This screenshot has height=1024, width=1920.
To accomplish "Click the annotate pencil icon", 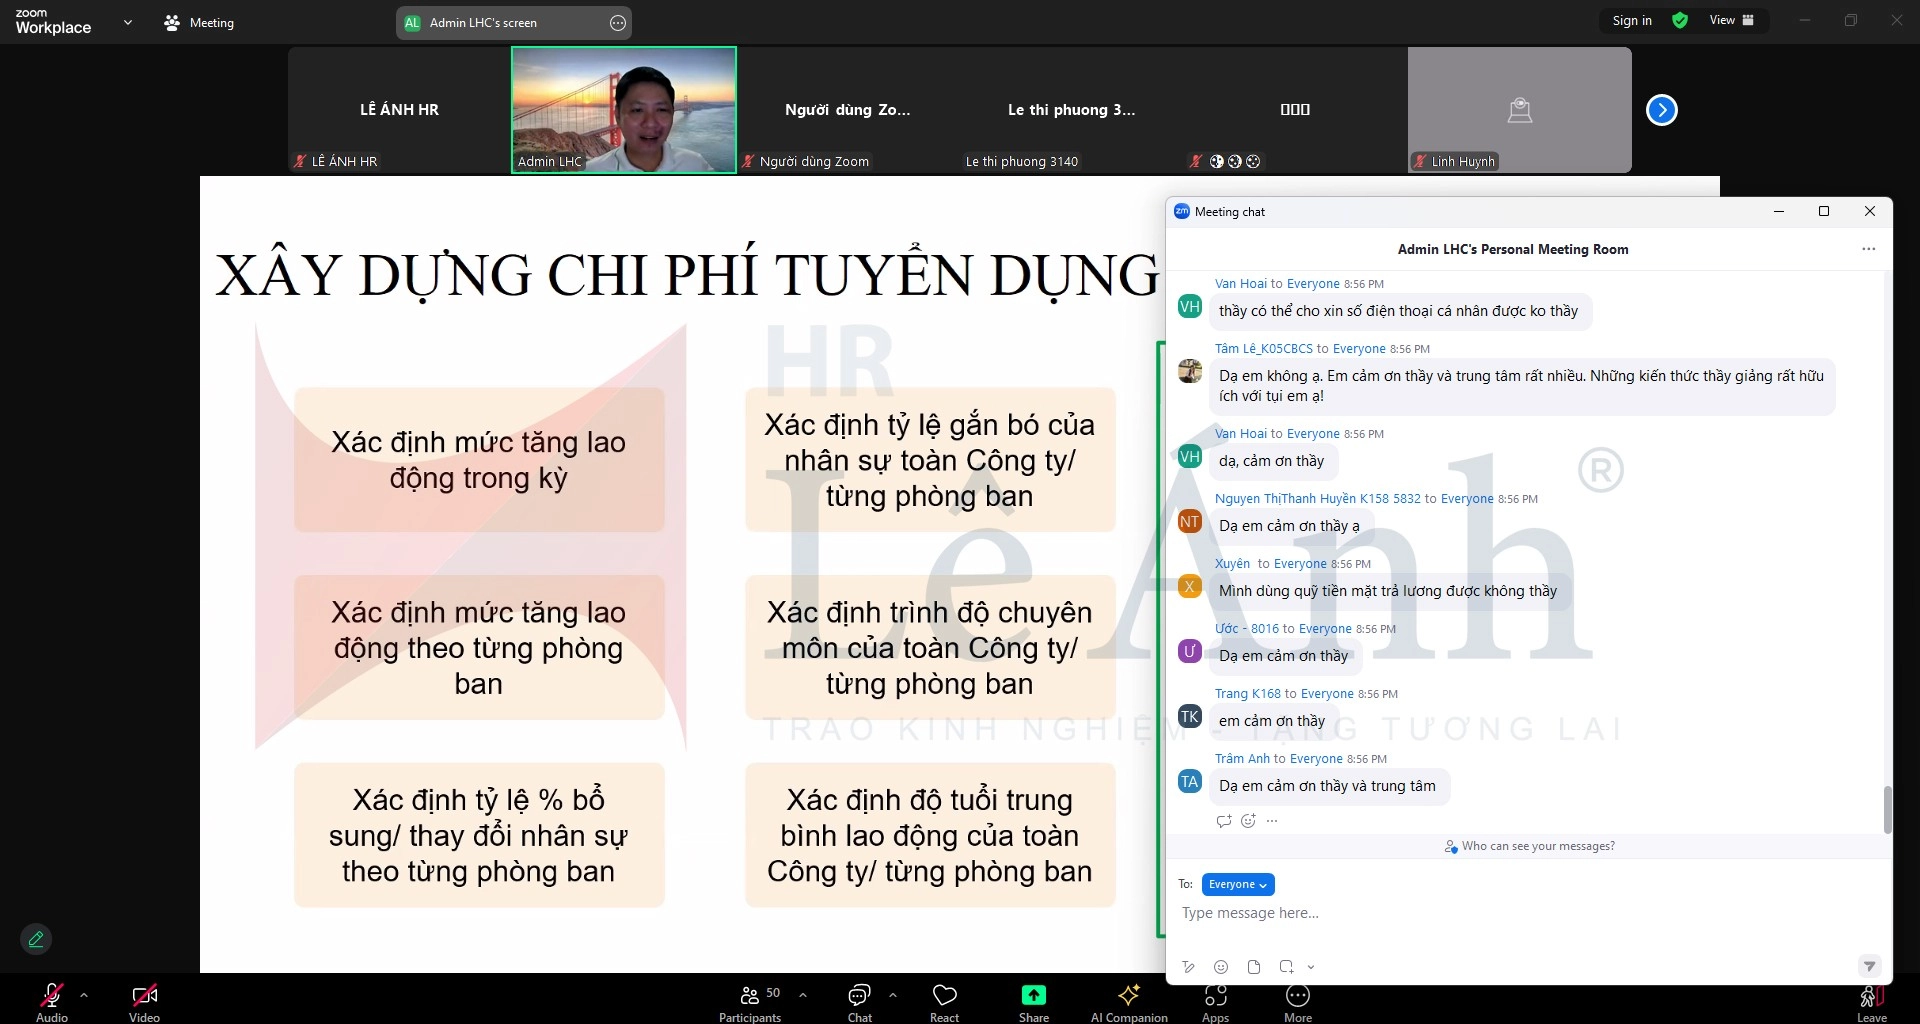I will [x=36, y=939].
